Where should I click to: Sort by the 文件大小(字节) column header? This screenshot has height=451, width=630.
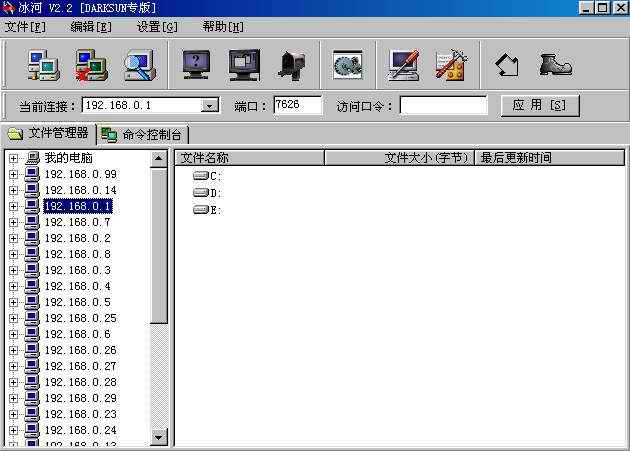pyautogui.click(x=399, y=158)
